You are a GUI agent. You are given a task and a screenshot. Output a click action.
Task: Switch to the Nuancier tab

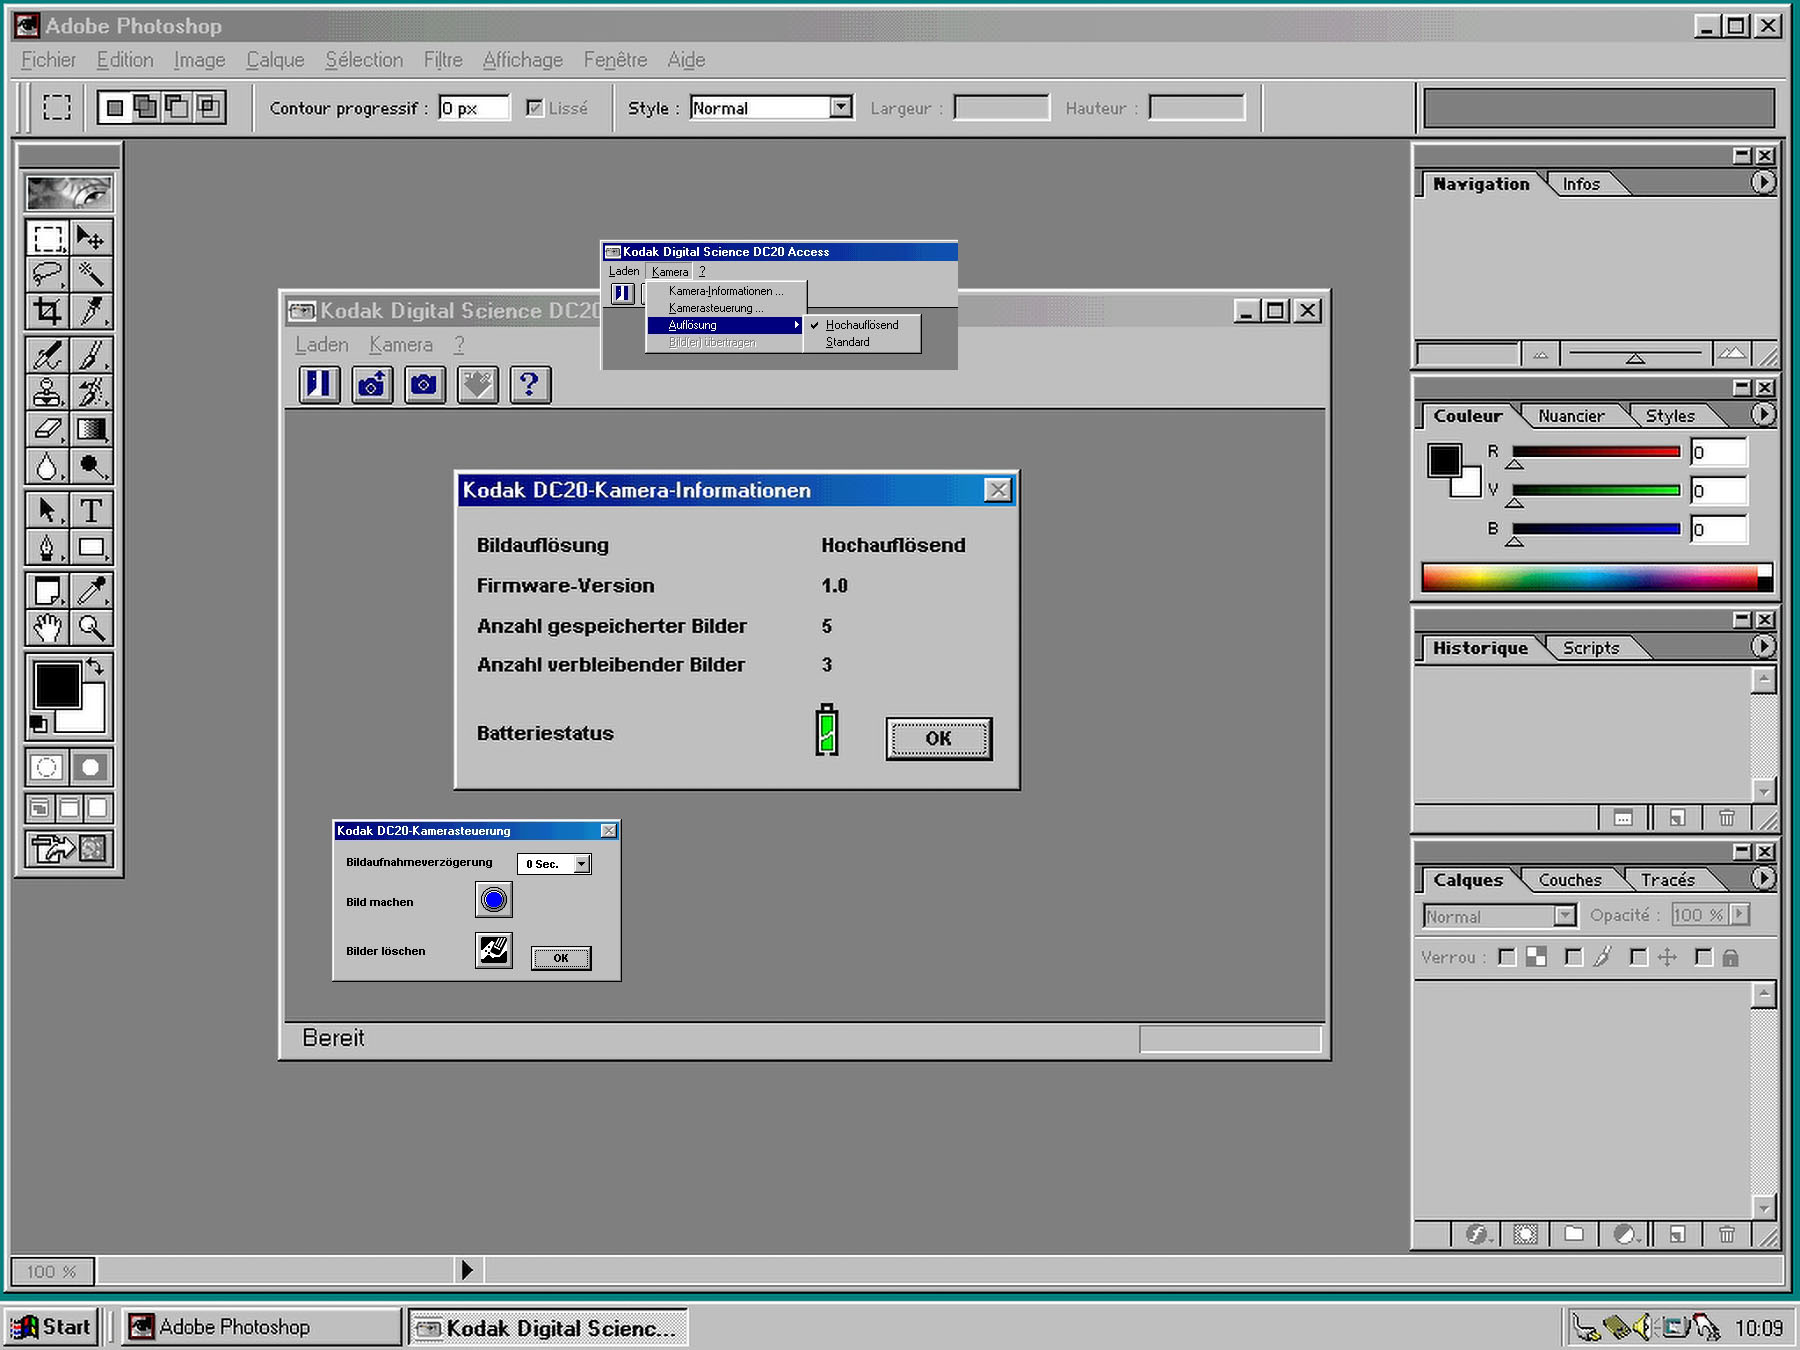[x=1571, y=416]
